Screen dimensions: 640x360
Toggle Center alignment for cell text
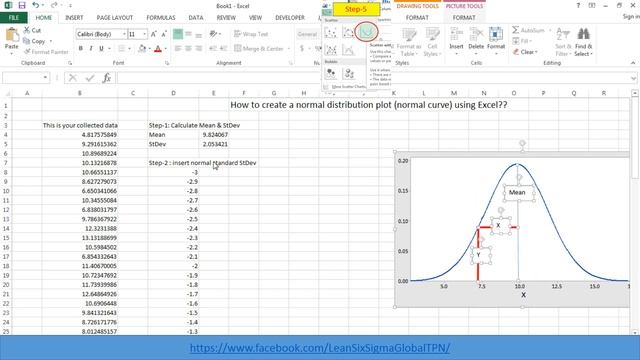188,49
